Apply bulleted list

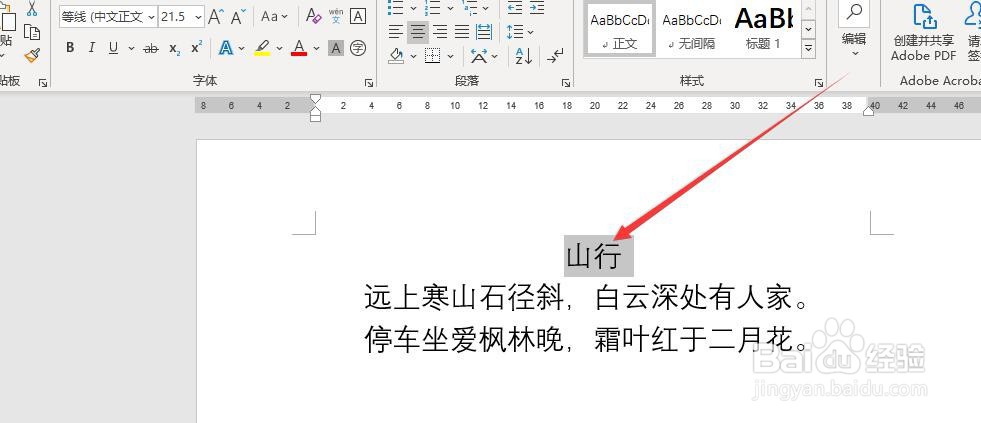tap(396, 8)
